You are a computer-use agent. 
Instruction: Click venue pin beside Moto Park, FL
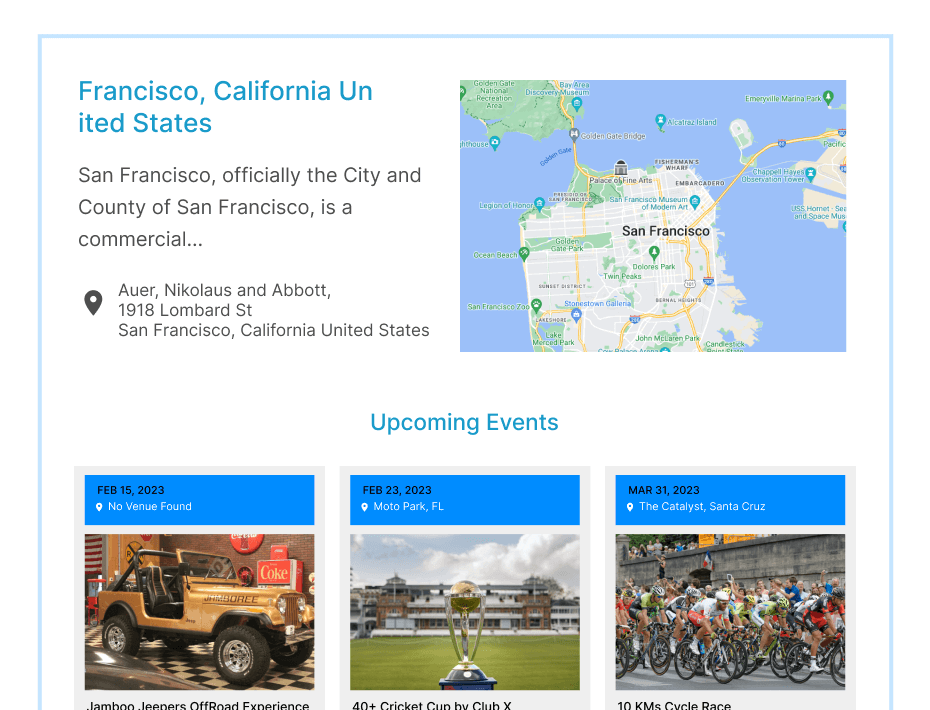click(365, 507)
